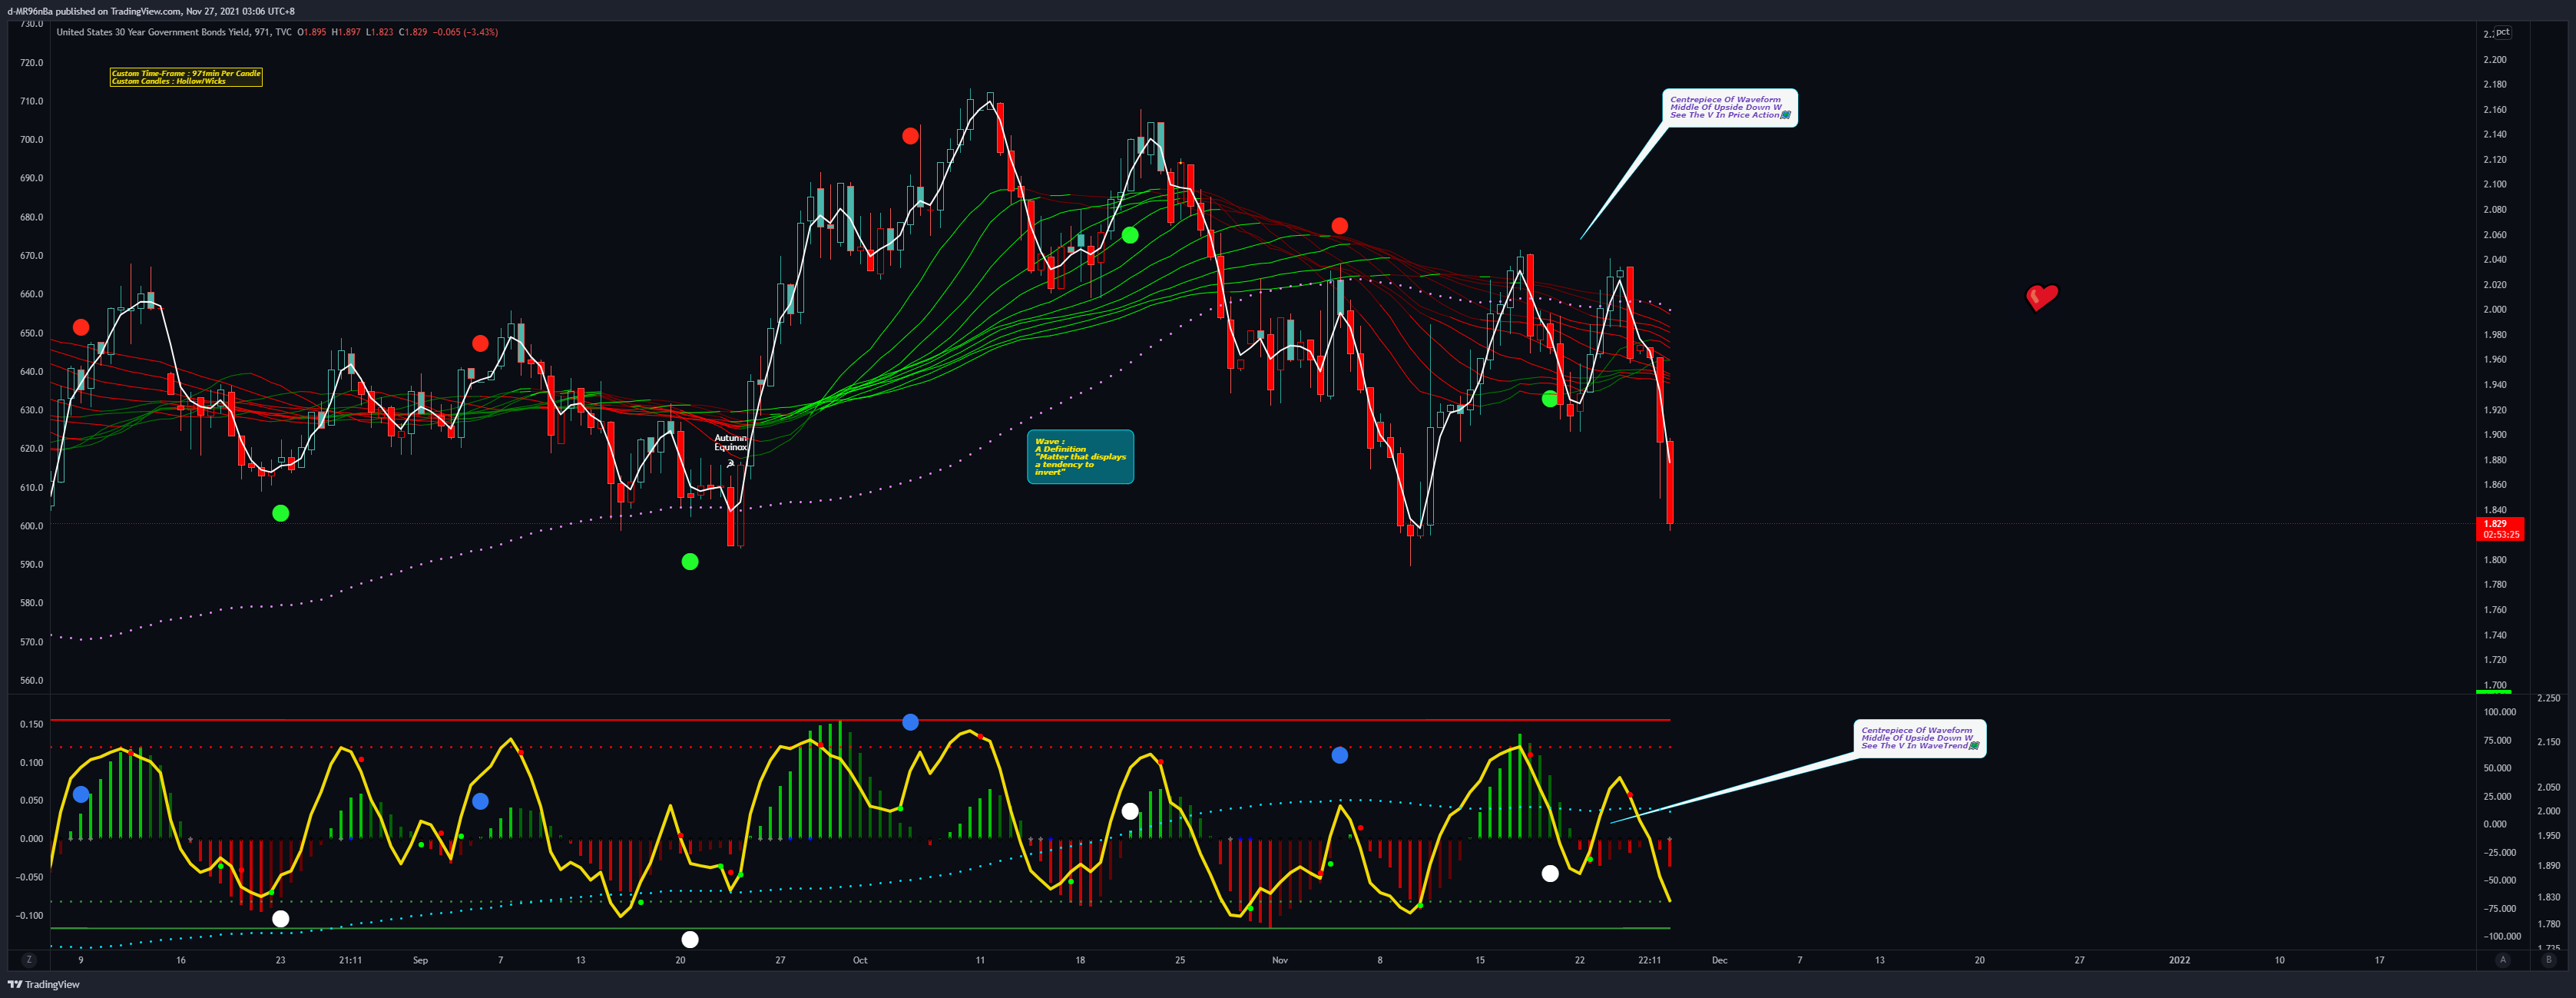Click the 2.200 value on right price scale
Screen dimensions: 2576x998
coord(2495,60)
